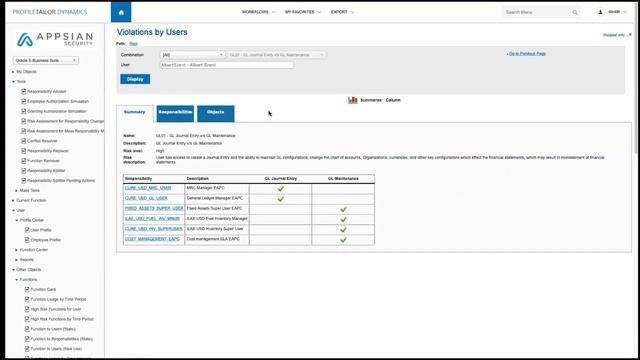Open the Combination [All] dropdown
Image resolution: width=640 pixels, height=360 pixels.
[x=193, y=55]
